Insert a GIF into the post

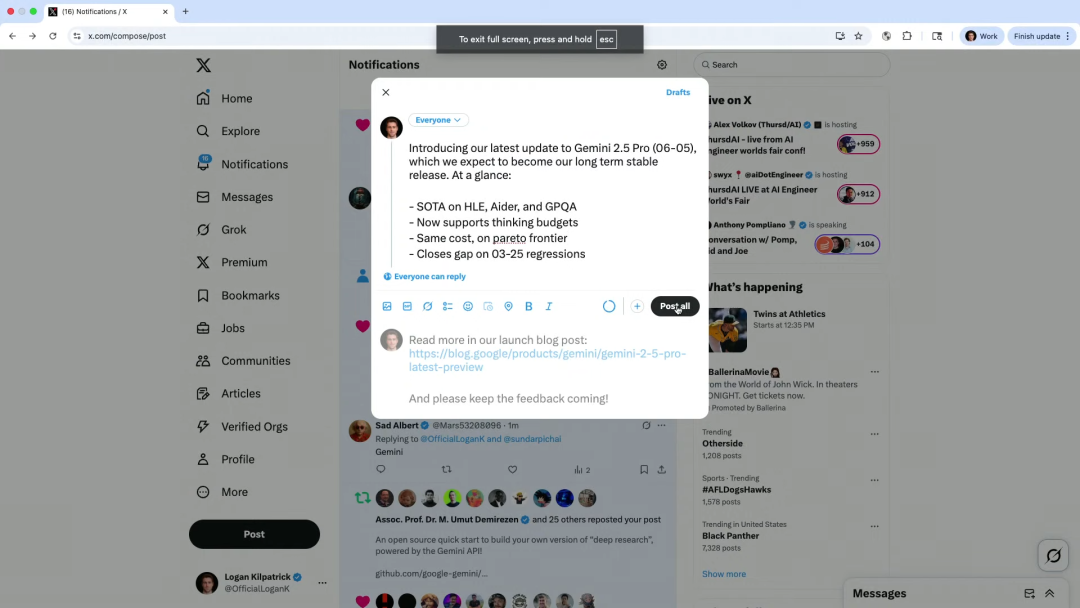(407, 306)
